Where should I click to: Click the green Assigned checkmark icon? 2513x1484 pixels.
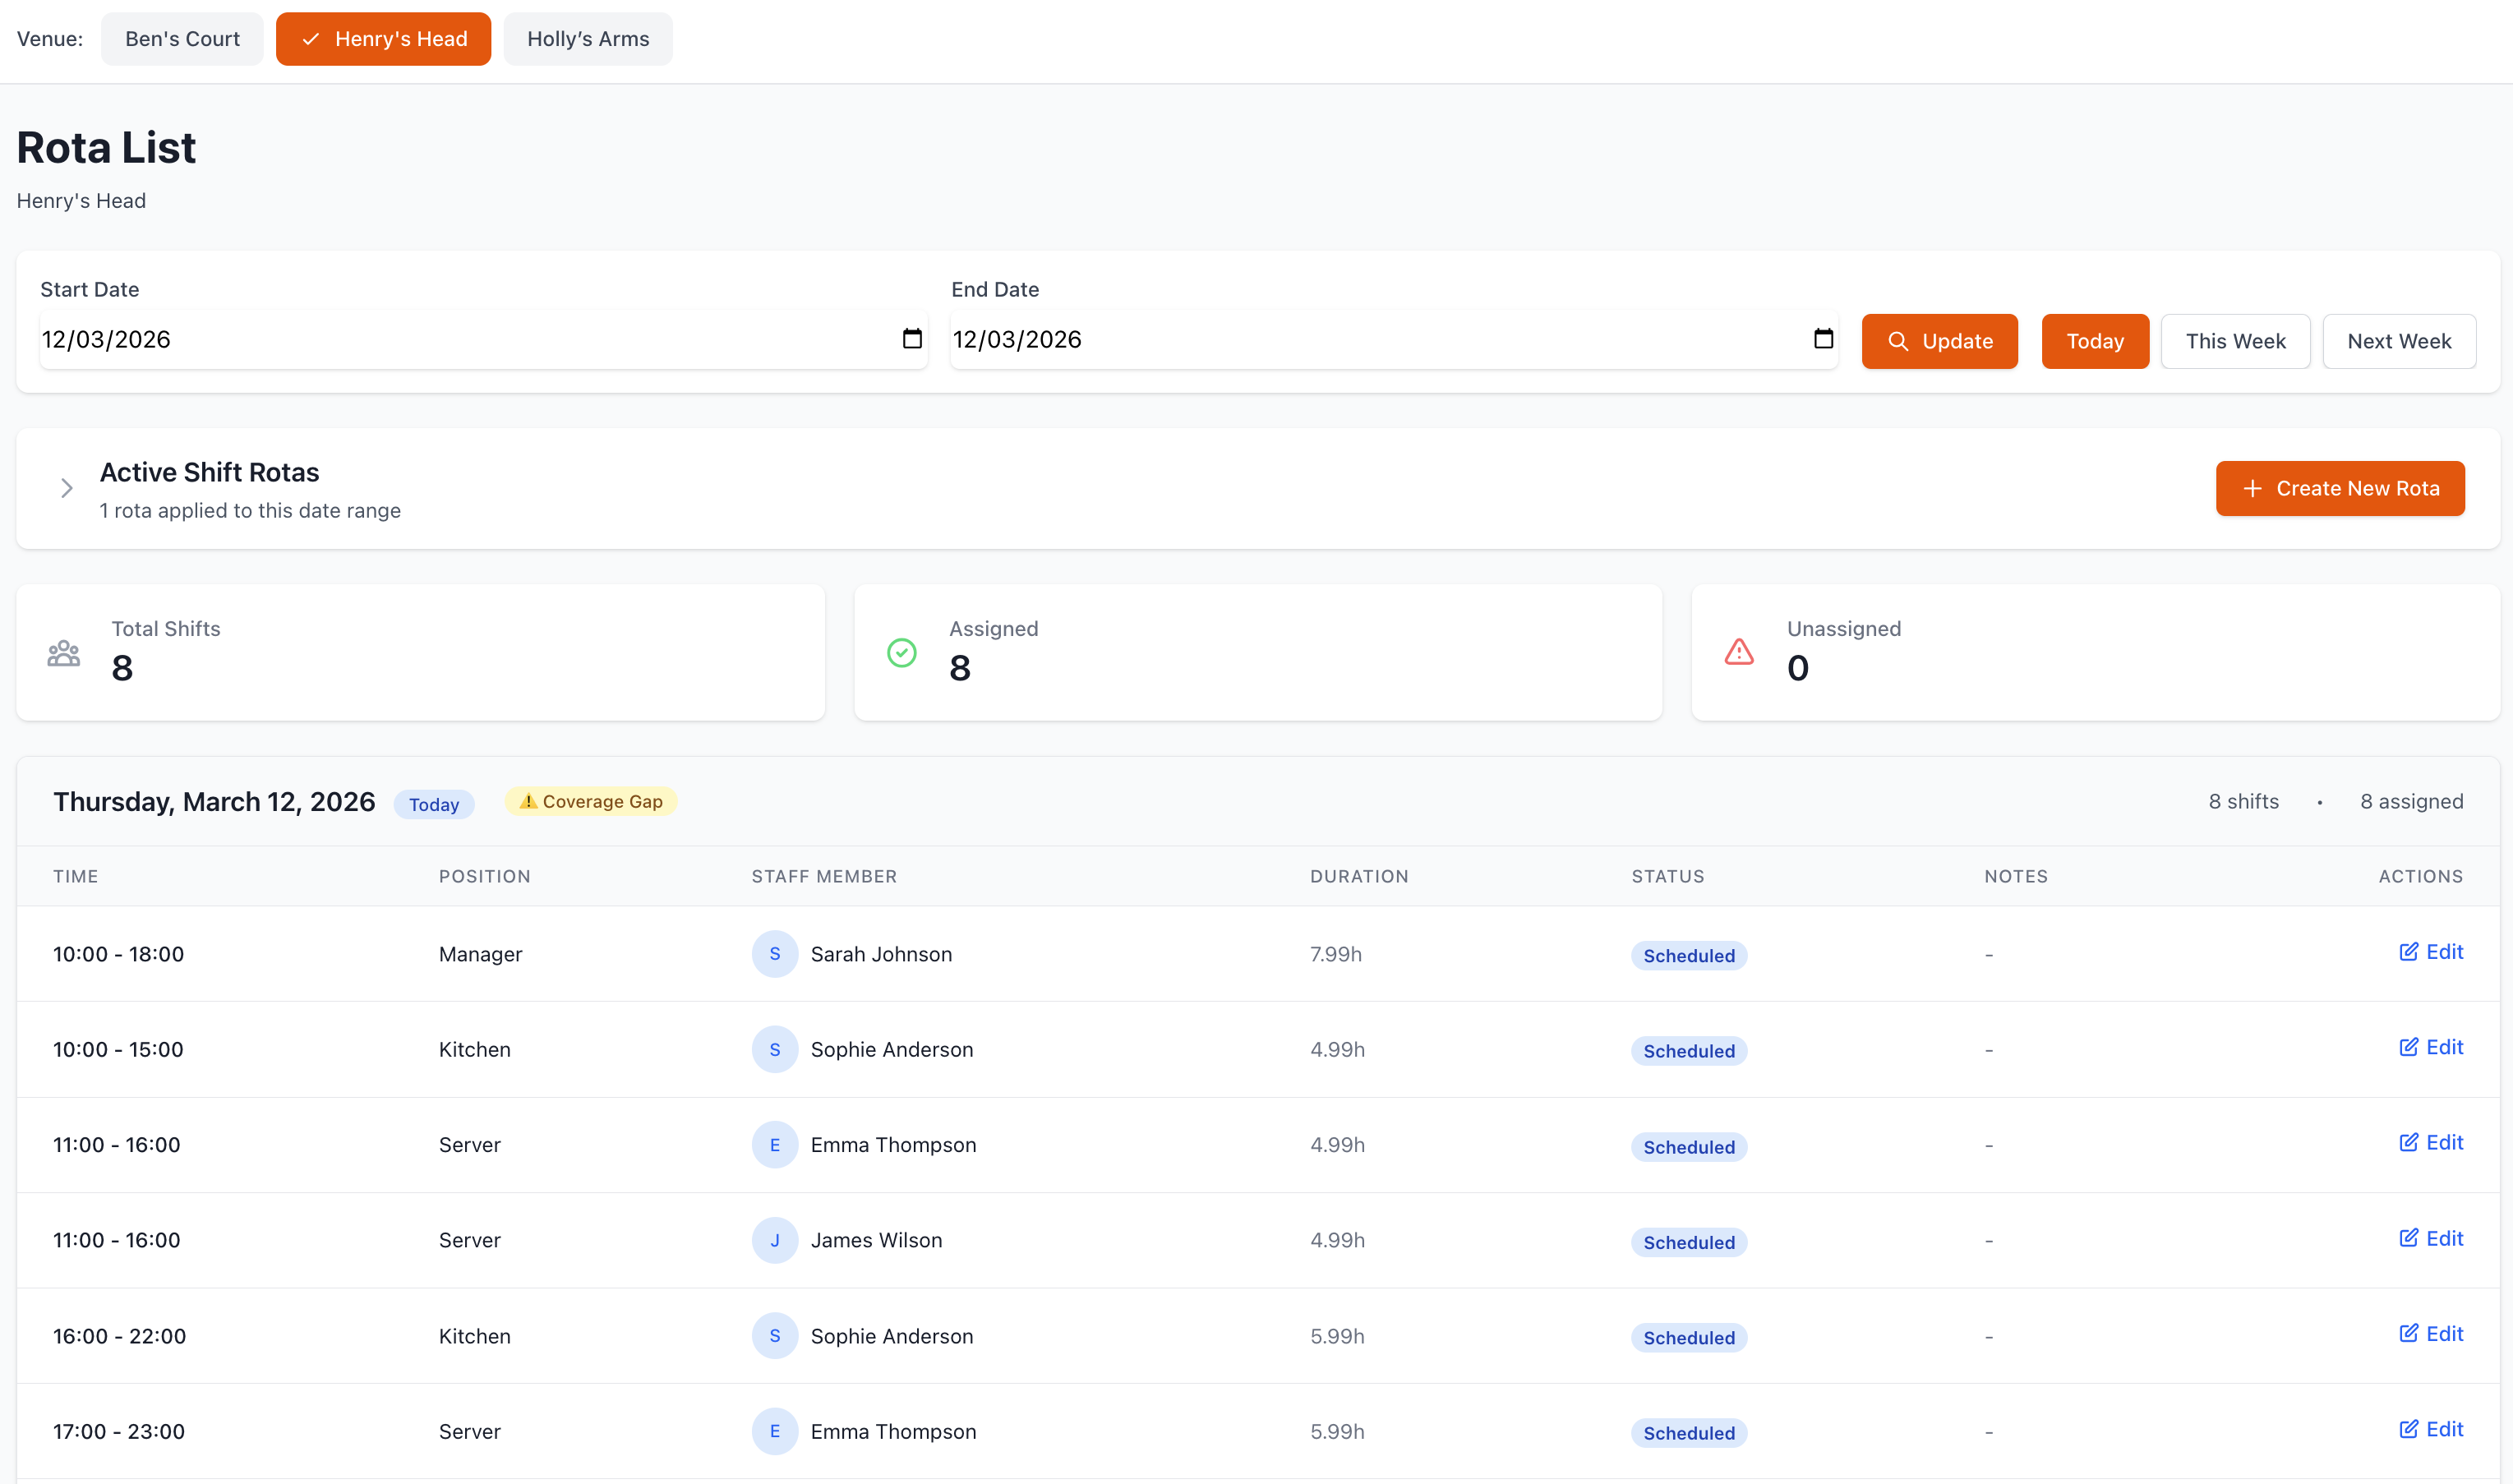[901, 652]
